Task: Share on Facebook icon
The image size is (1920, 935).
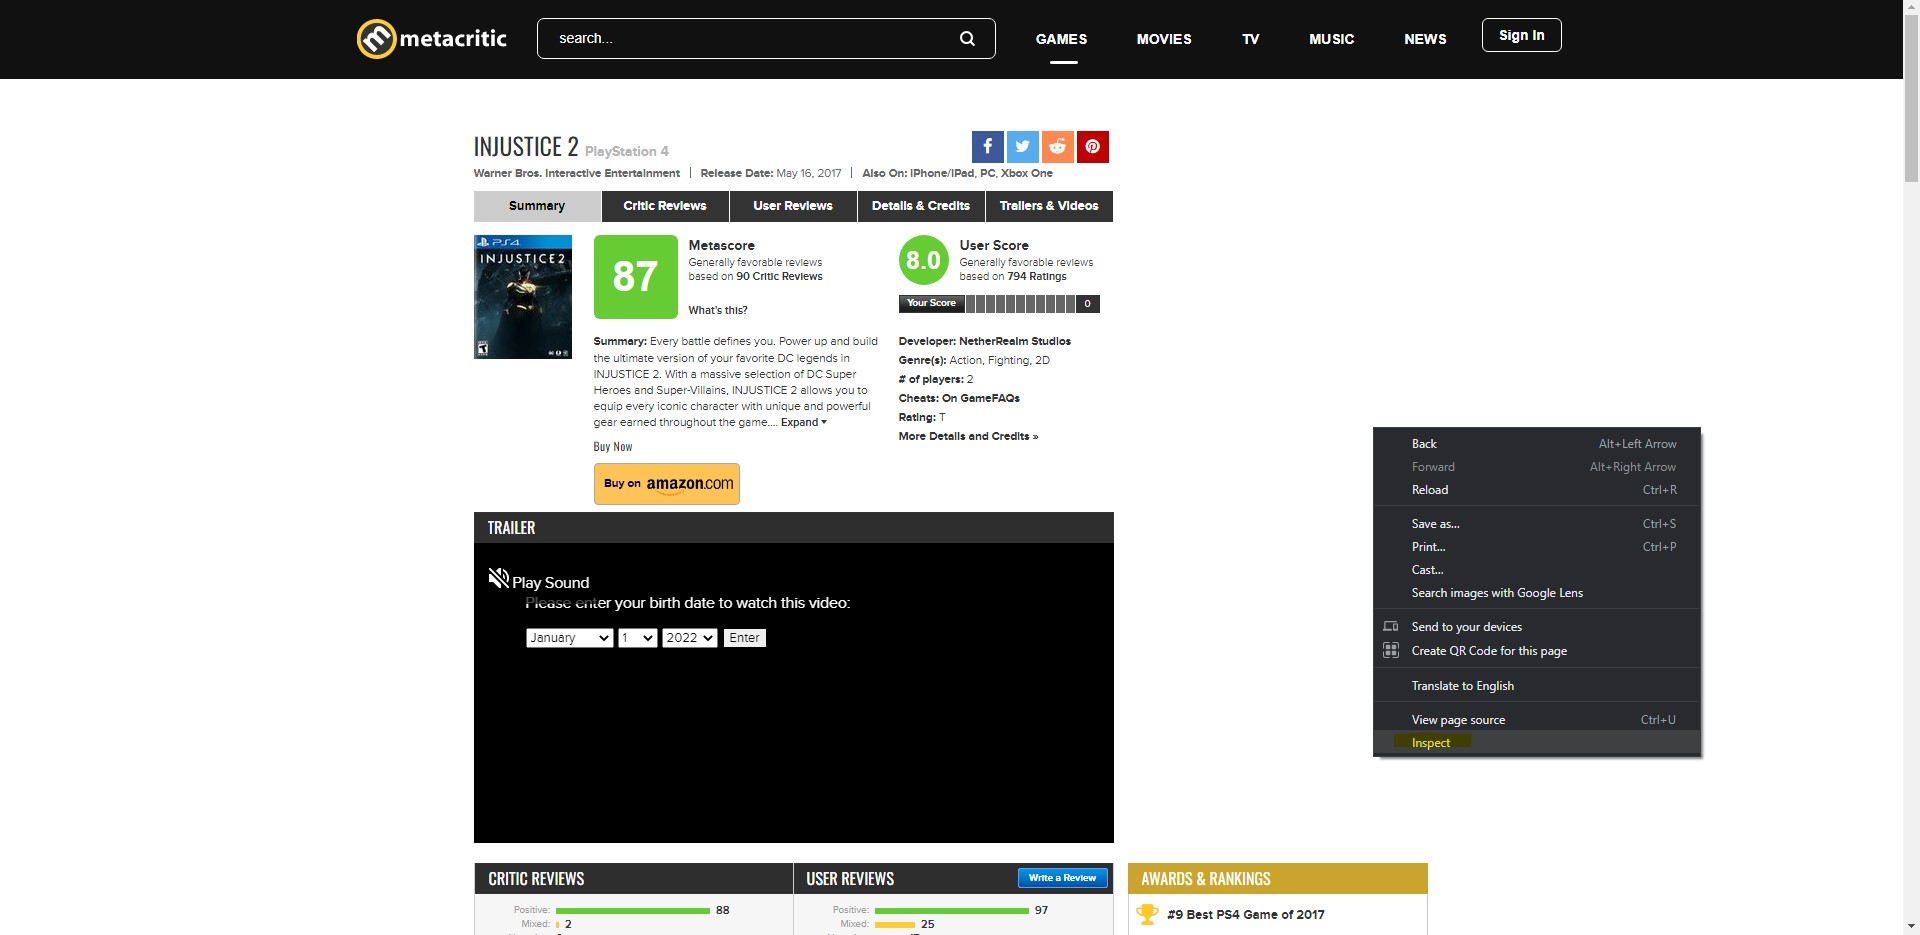Action: [987, 147]
